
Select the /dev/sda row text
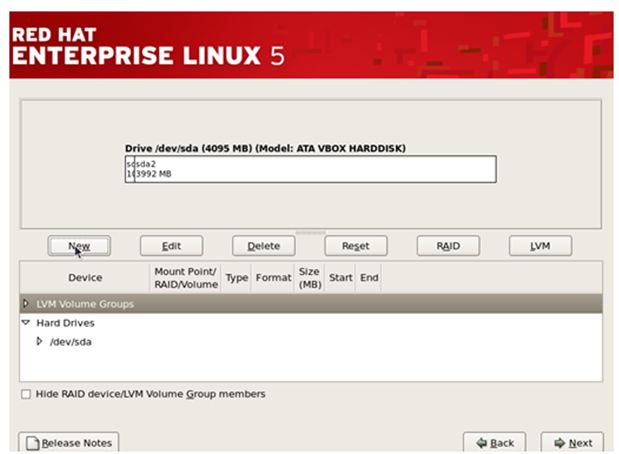tap(71, 342)
